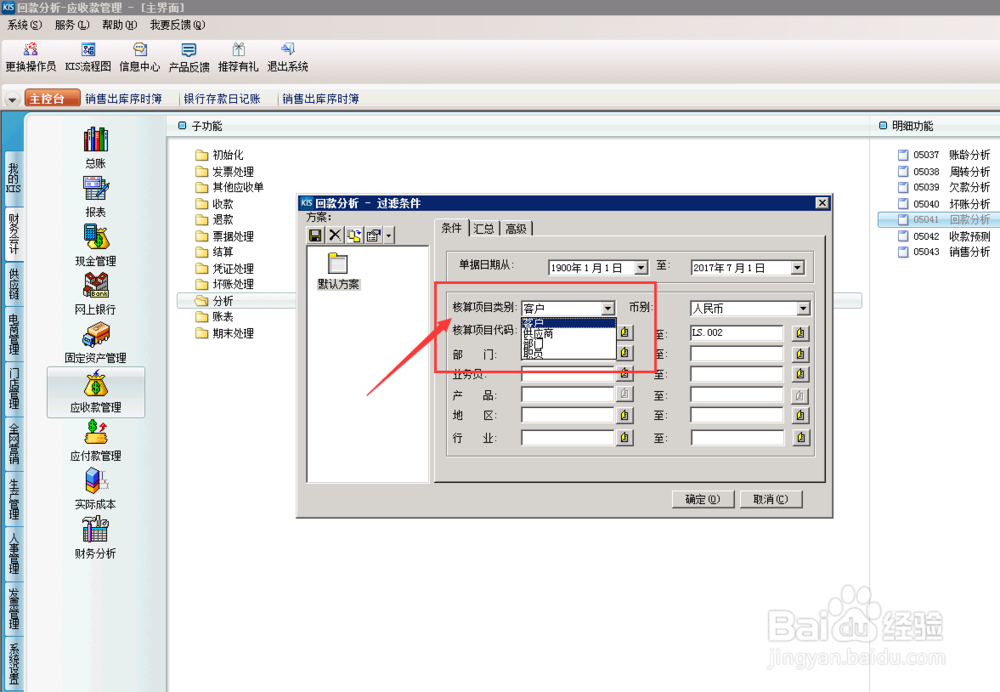Click 确定 button
The width and height of the screenshot is (1000, 692).
[x=703, y=499]
